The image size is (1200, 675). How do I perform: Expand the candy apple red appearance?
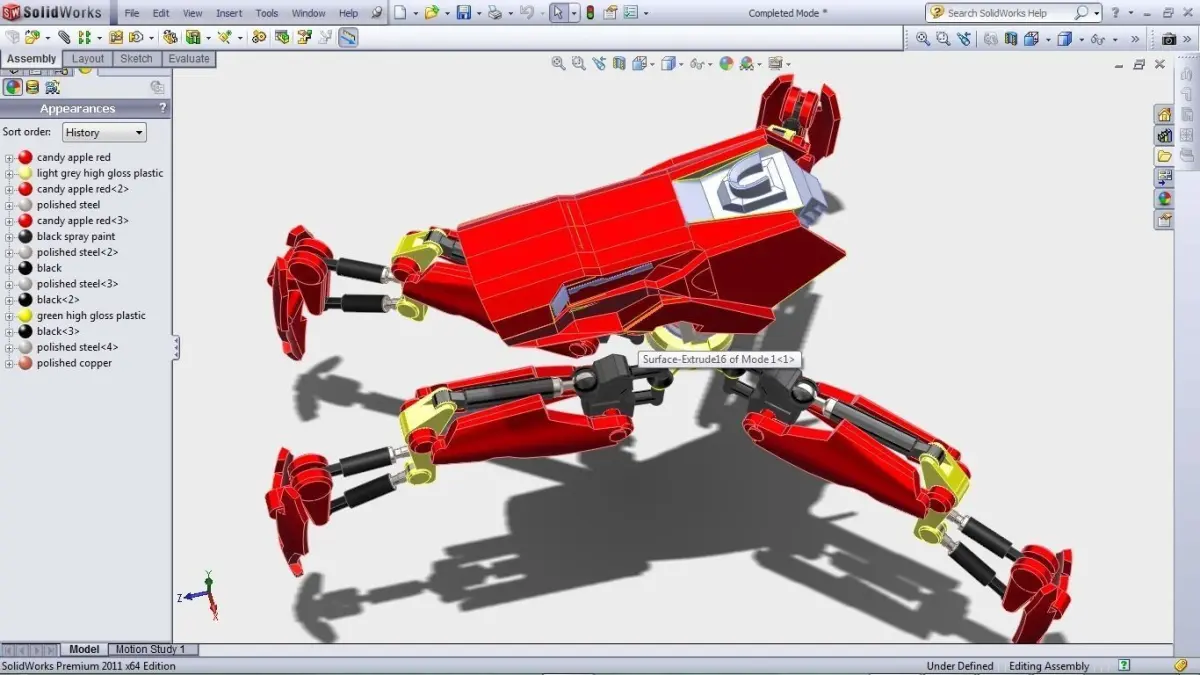pos(9,158)
